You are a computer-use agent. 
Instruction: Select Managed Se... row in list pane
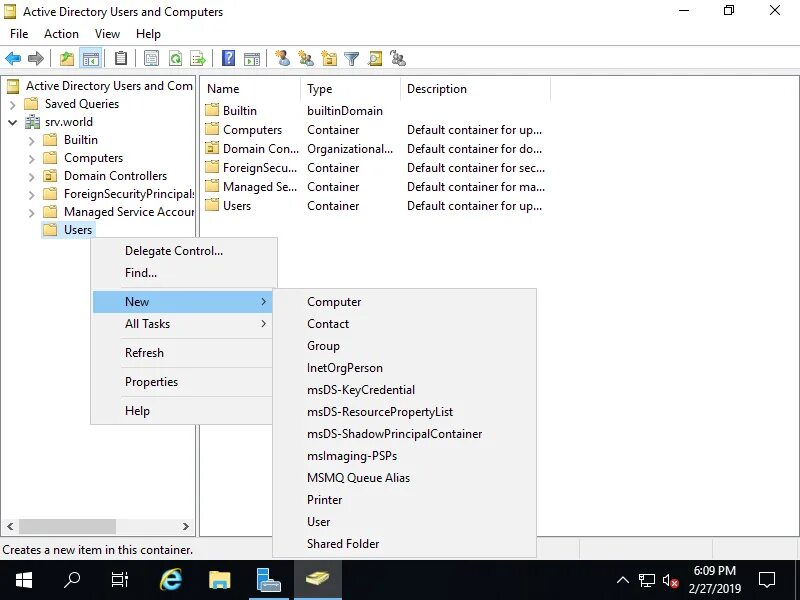tap(376, 187)
